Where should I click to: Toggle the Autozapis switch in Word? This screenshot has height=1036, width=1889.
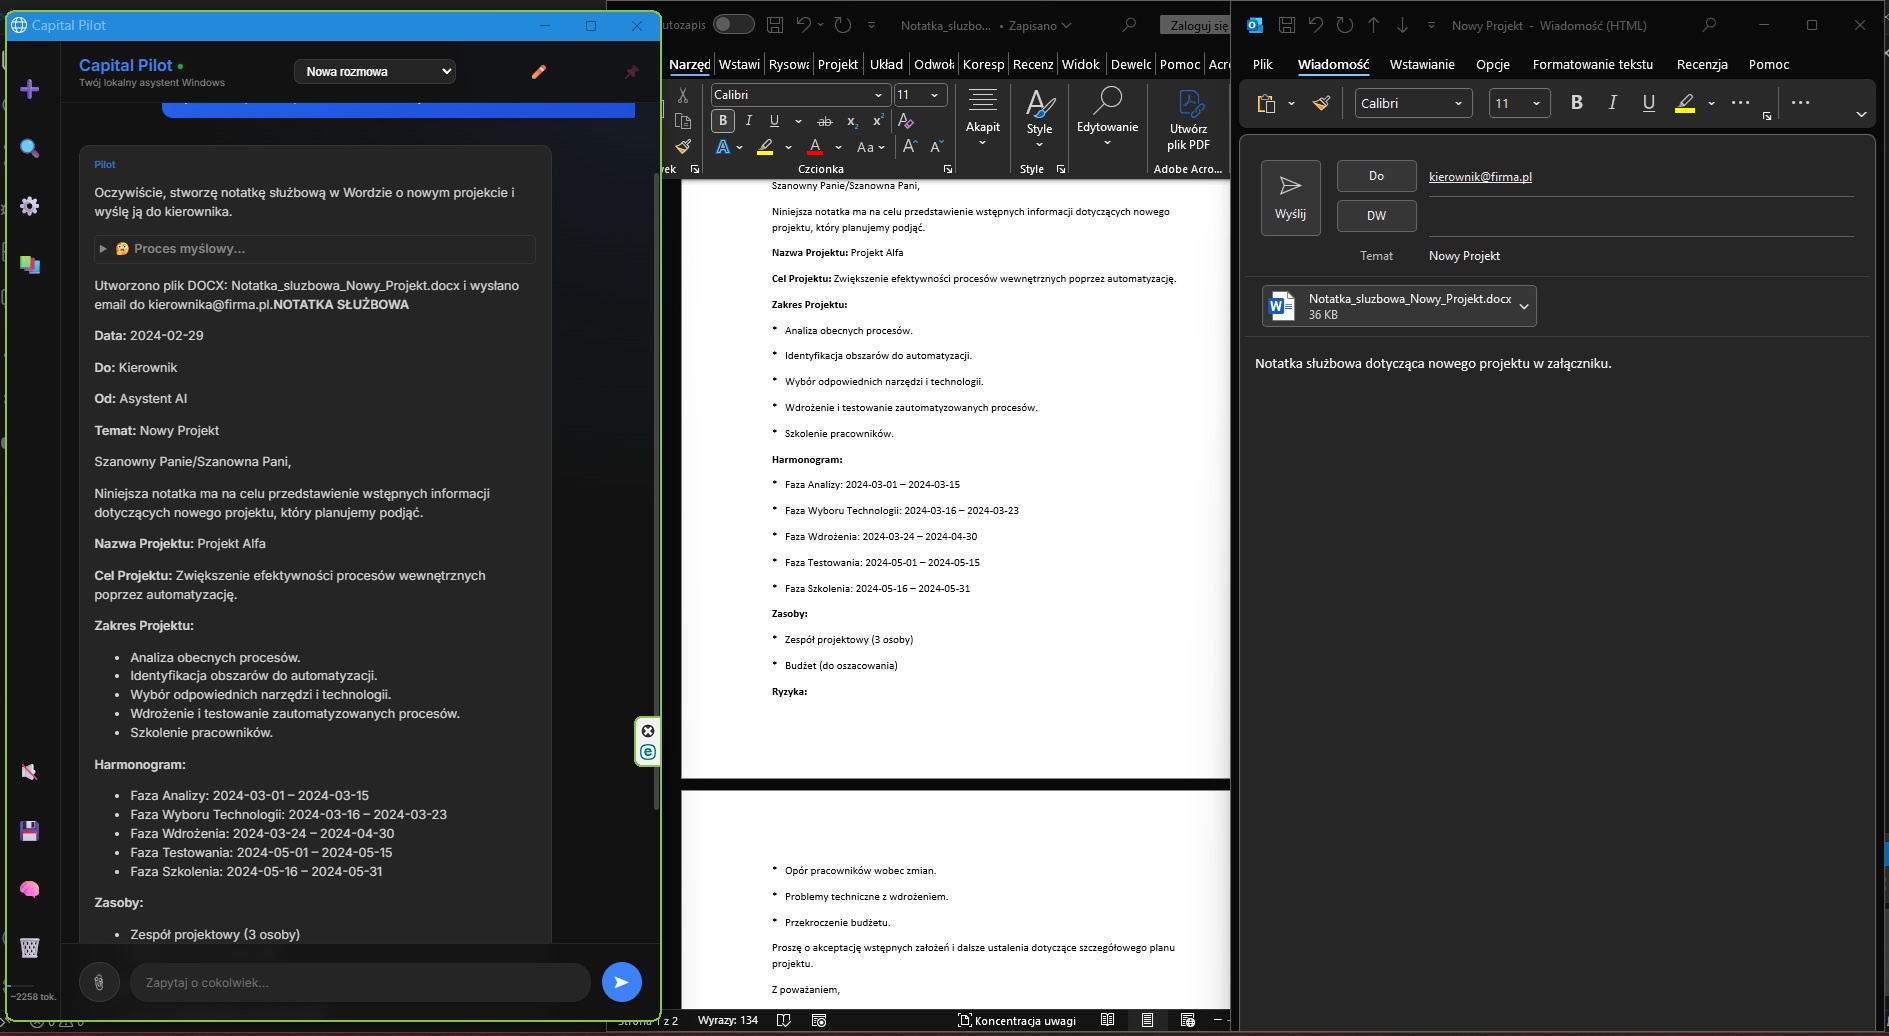(733, 25)
